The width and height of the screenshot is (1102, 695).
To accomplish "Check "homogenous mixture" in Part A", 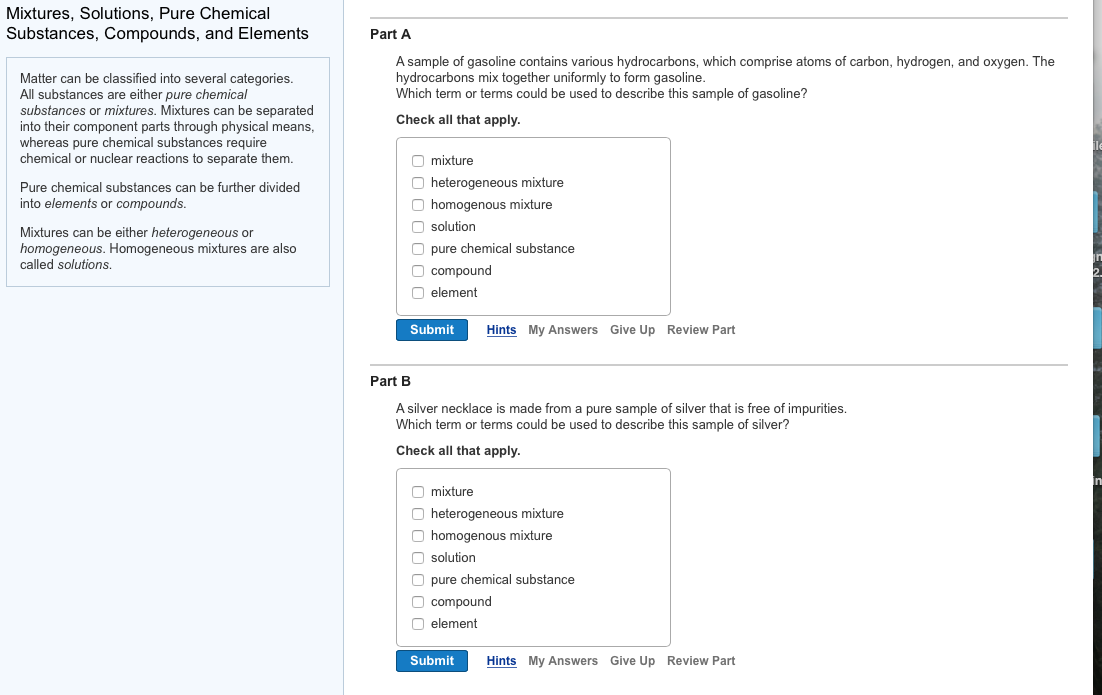I will [x=417, y=204].
